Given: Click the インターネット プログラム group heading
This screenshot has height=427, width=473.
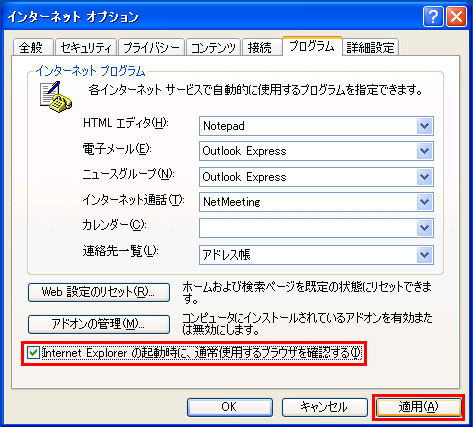Looking at the screenshot, I should point(91,71).
